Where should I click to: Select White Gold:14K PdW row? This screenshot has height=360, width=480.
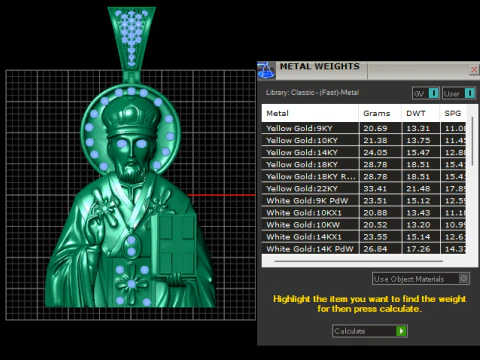click(364, 249)
